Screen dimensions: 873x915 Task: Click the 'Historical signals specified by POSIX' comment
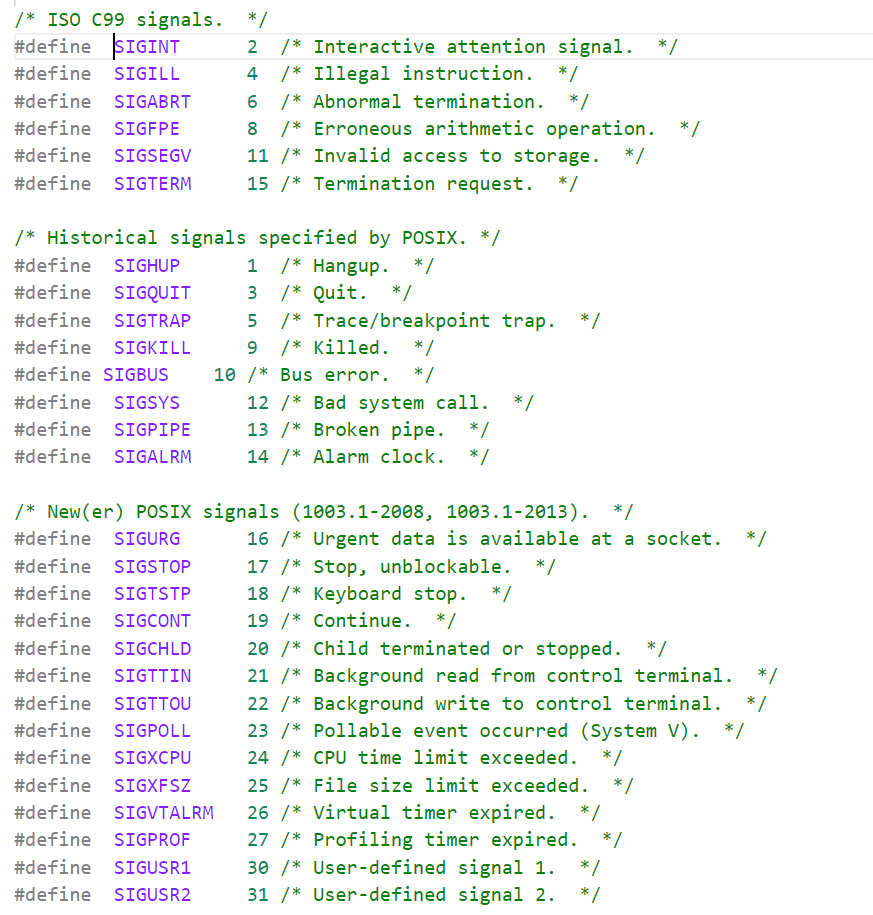(257, 238)
